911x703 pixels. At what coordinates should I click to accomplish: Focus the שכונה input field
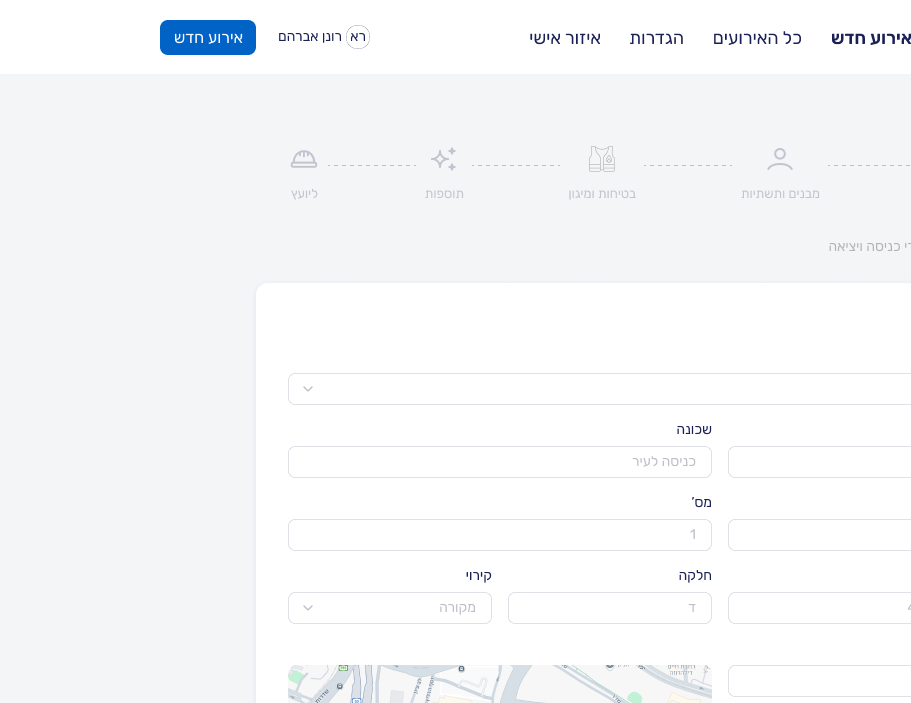(x=500, y=462)
